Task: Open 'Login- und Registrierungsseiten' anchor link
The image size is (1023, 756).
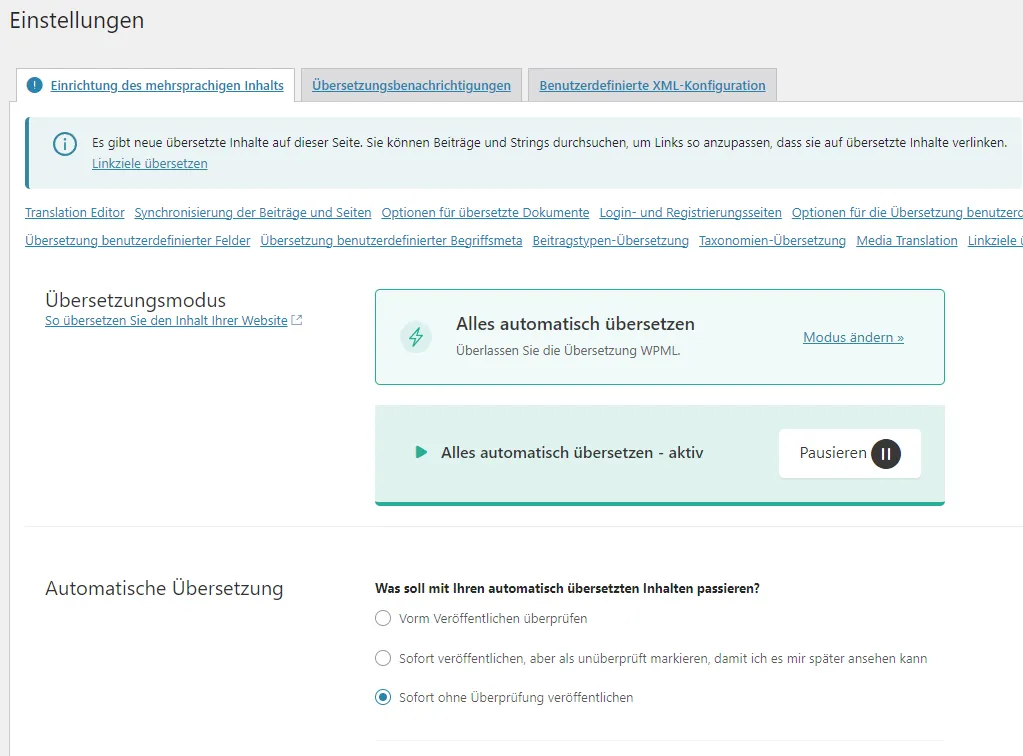Action: coord(690,213)
